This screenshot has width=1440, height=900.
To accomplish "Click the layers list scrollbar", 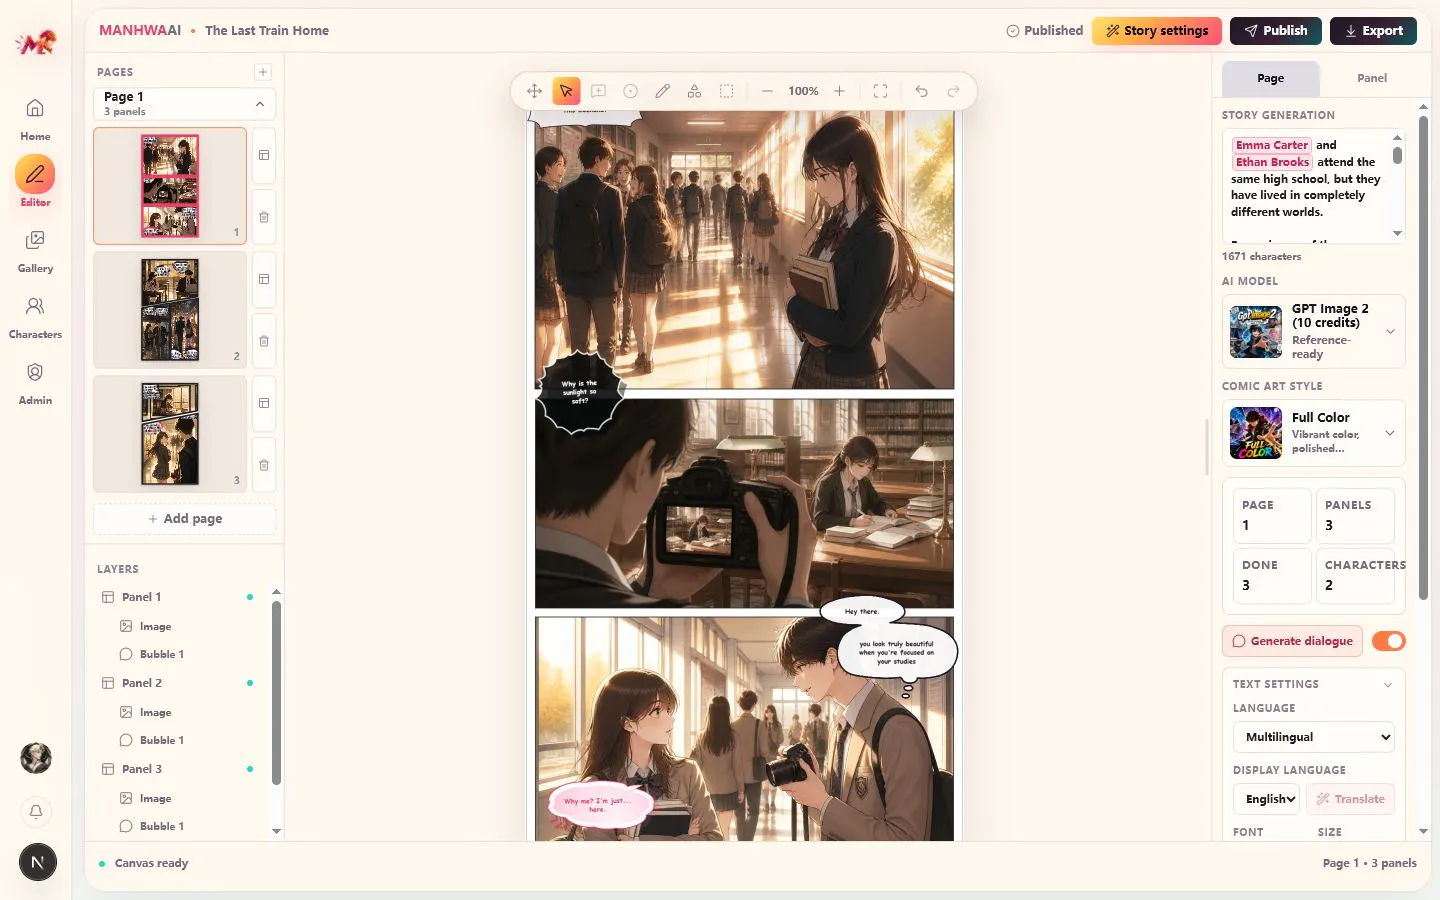I will pyautogui.click(x=276, y=693).
